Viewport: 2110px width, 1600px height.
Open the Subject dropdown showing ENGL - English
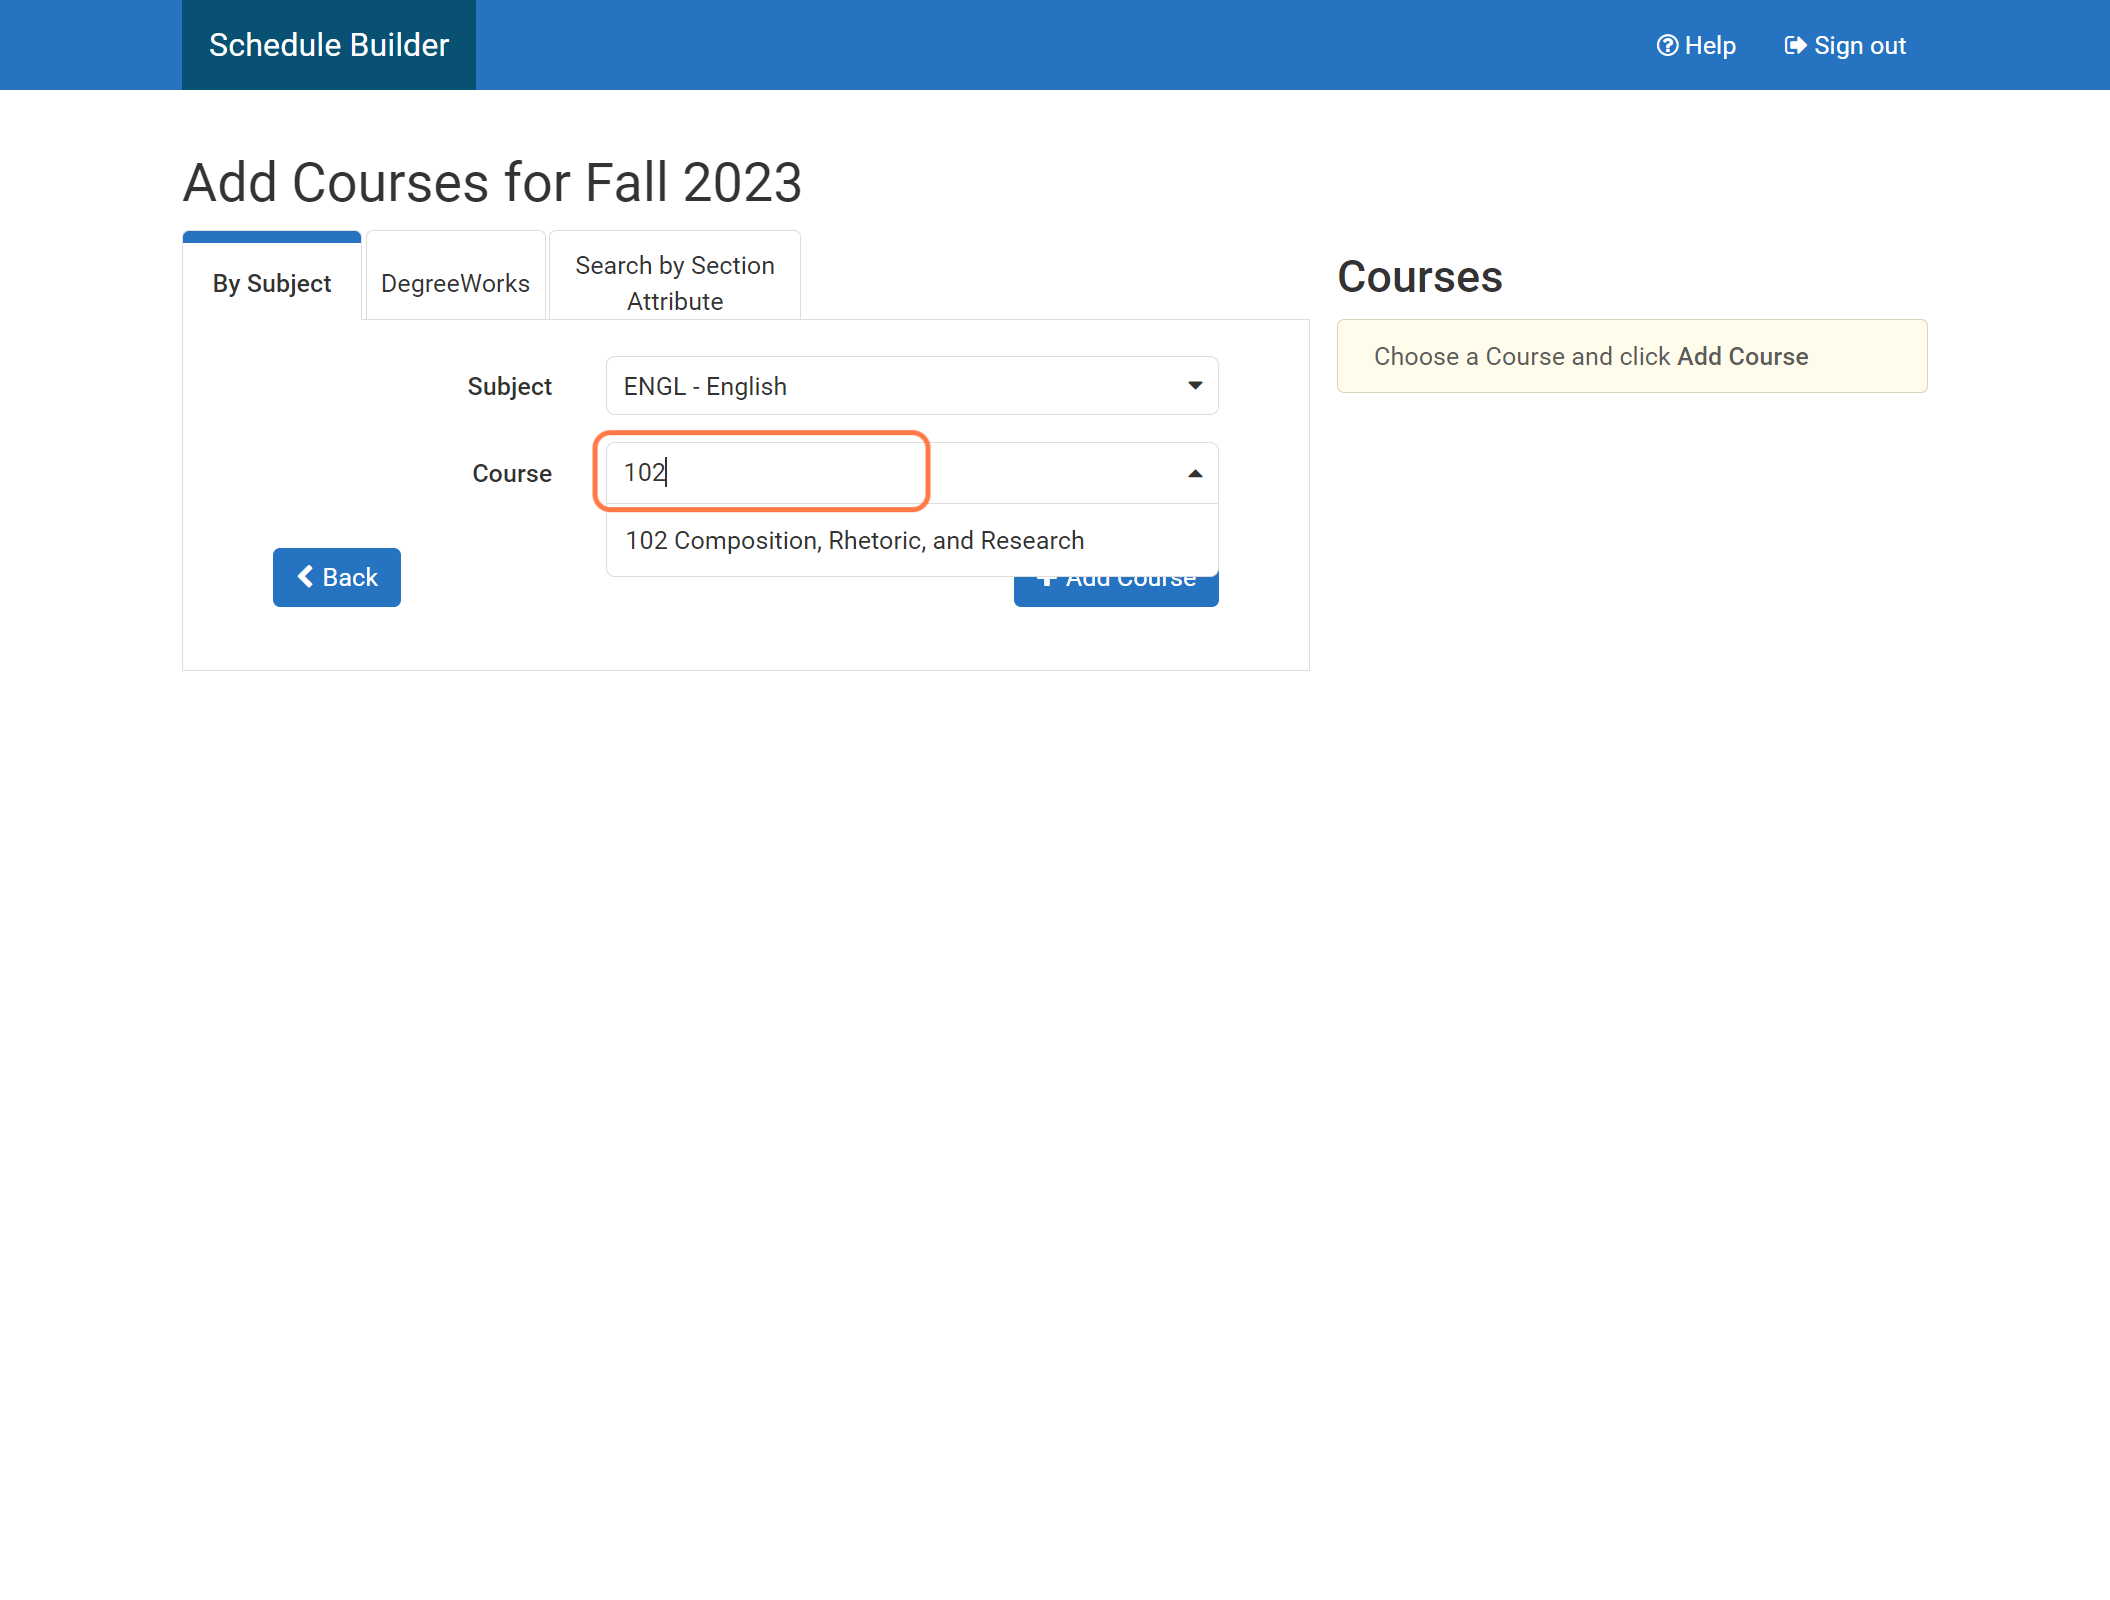pyautogui.click(x=912, y=386)
